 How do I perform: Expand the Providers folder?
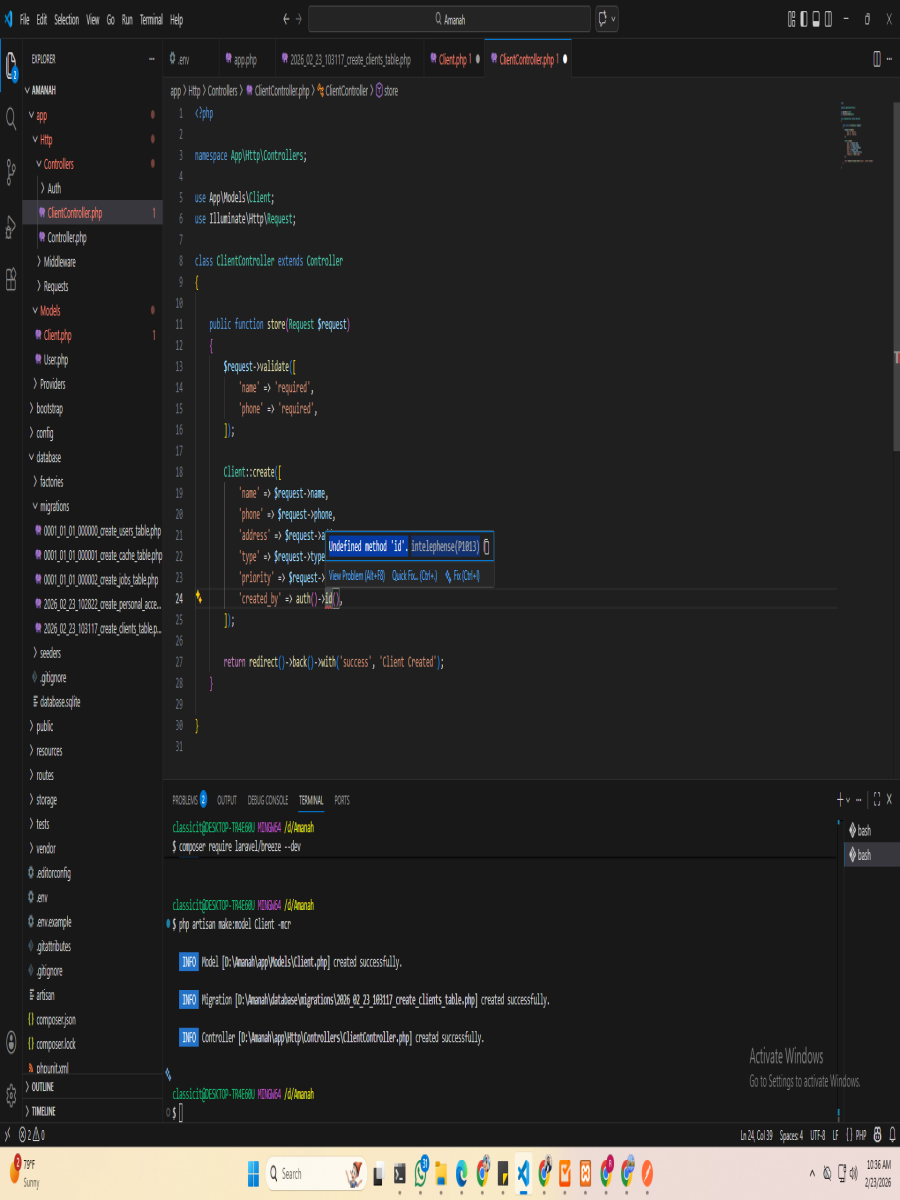[x=52, y=384]
